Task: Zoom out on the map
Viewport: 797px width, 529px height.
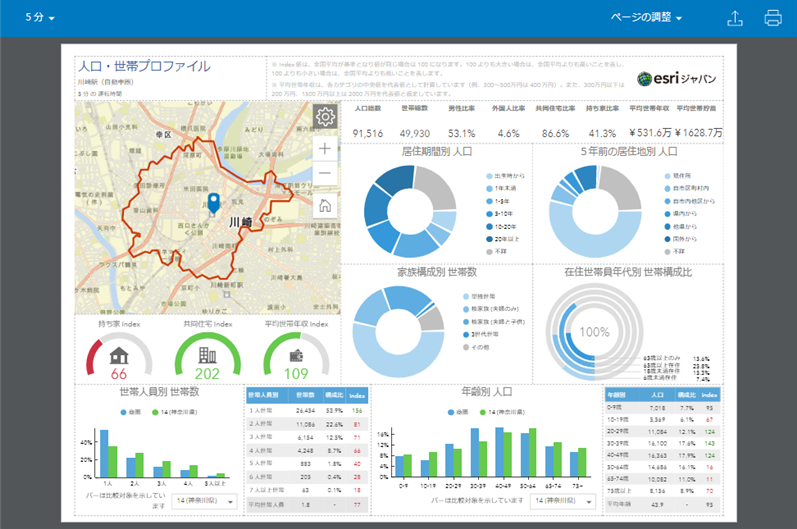Action: (x=325, y=175)
